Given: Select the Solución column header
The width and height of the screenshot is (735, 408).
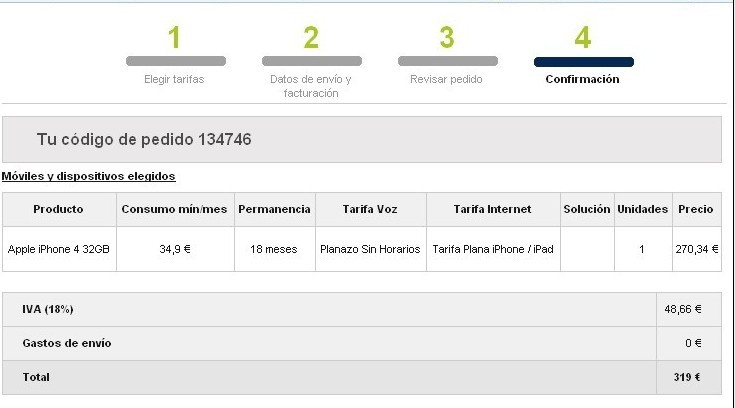Looking at the screenshot, I should click(586, 209).
